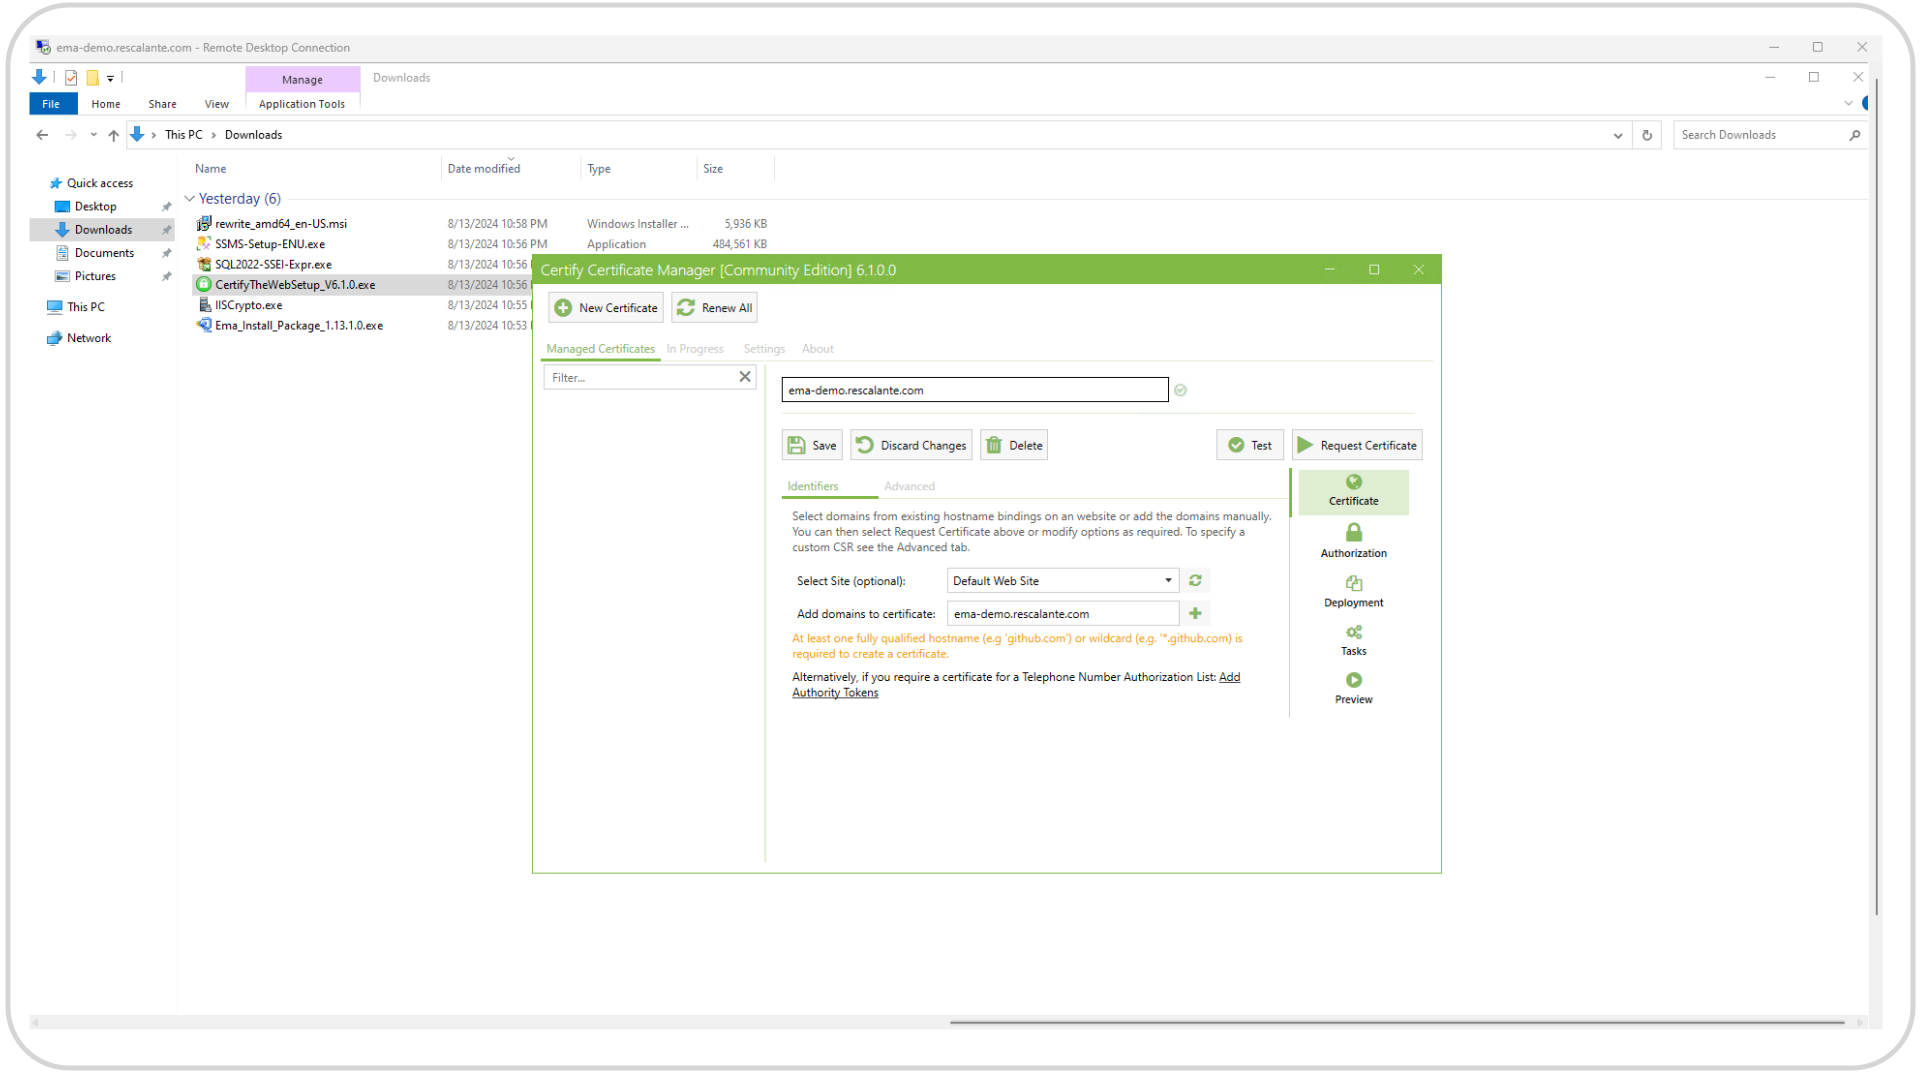
Task: Collapse the Yesterday group
Action: click(190, 199)
